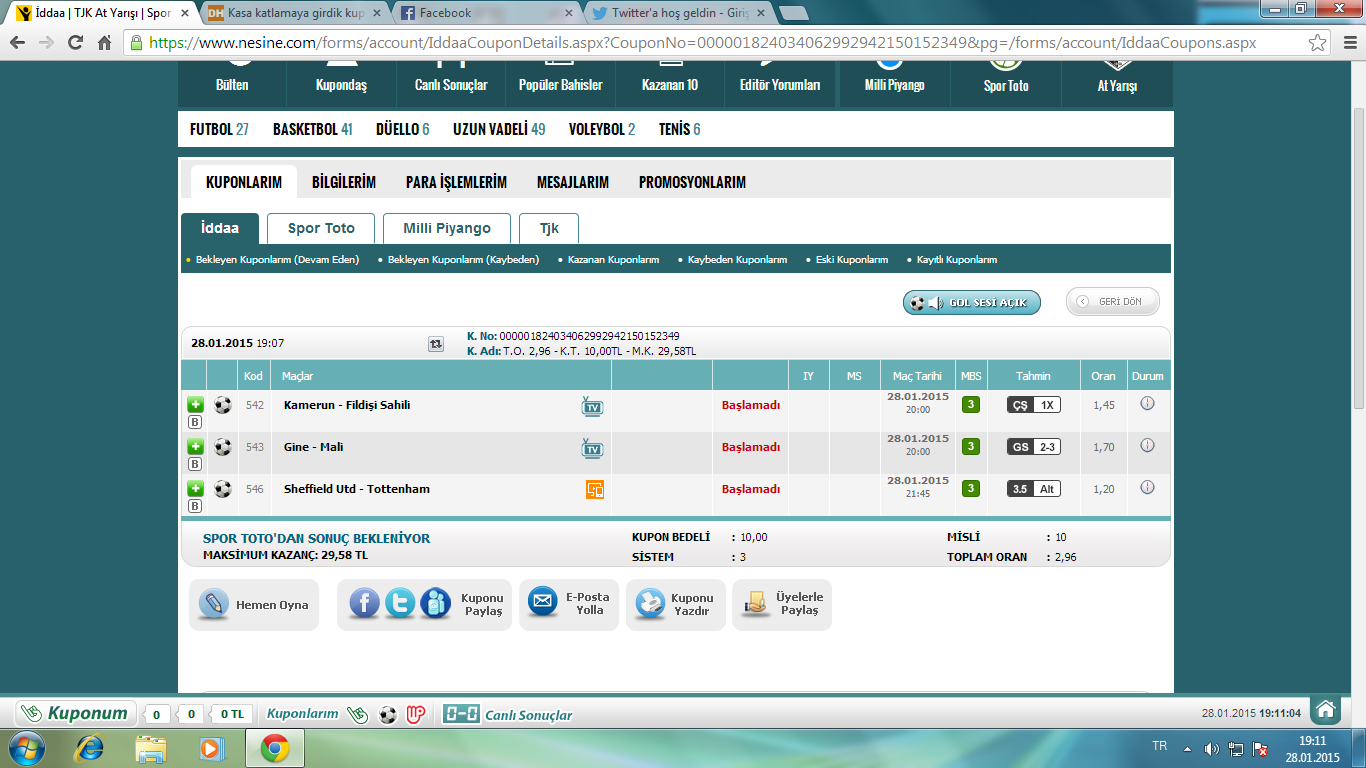
Task: Open the BİLGİLERİM account tab
Action: (344, 182)
